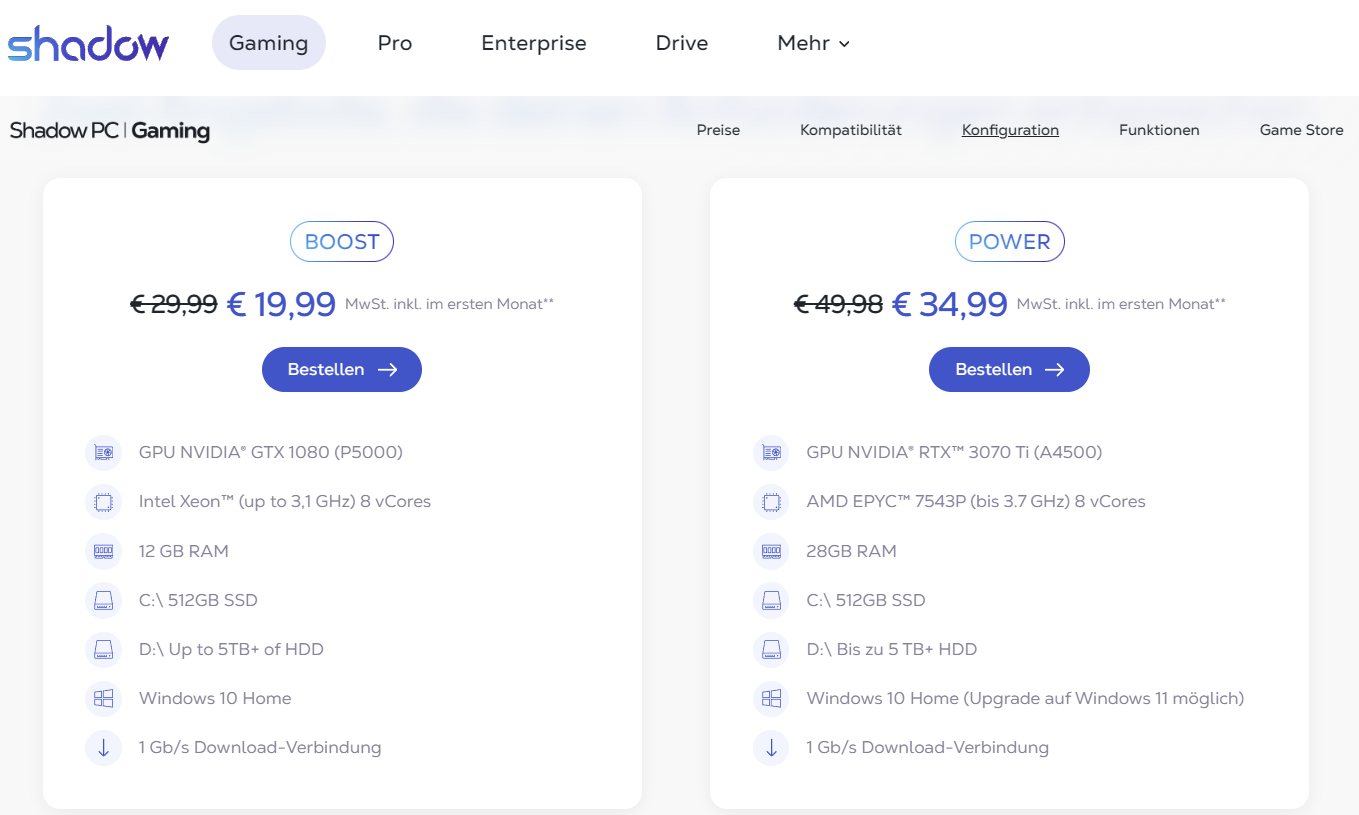Click the C:\ SSD drive icon in POWER card

pos(771,600)
